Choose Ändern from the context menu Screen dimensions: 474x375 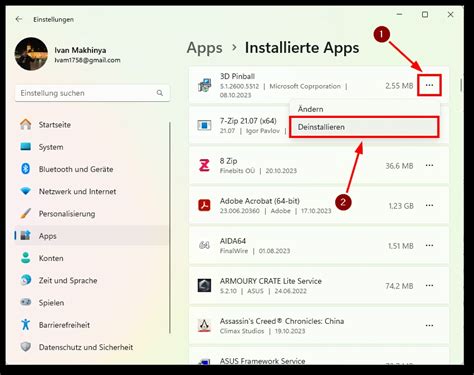coord(365,109)
